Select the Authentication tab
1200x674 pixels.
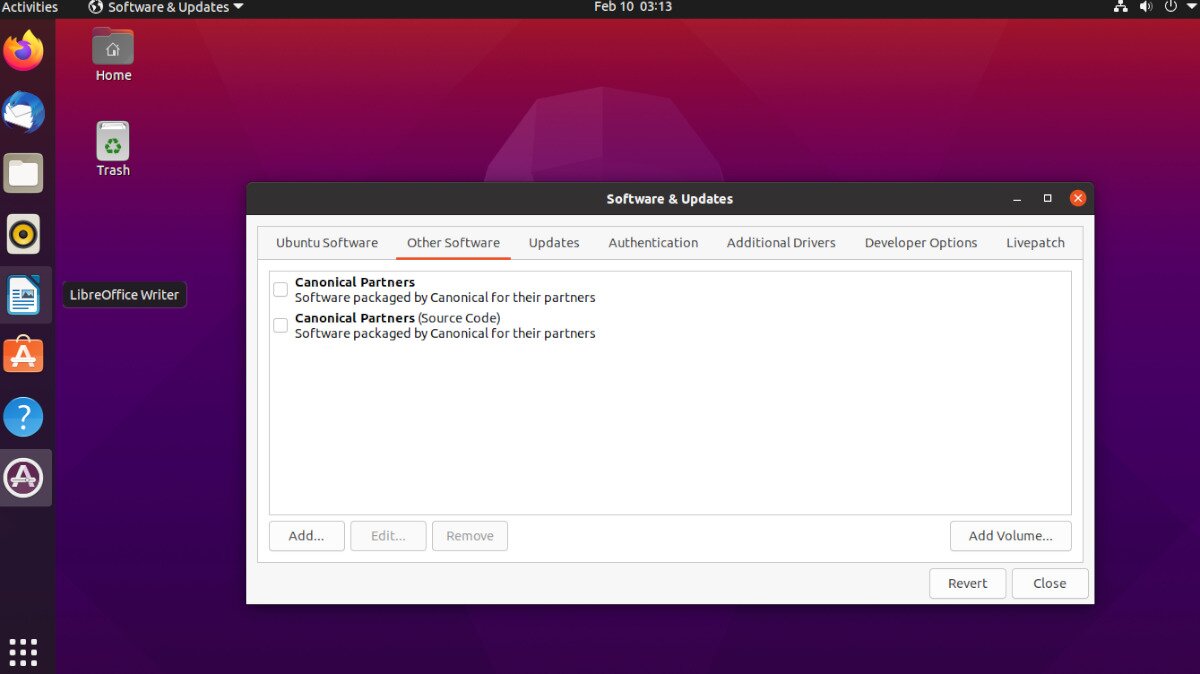(x=653, y=242)
